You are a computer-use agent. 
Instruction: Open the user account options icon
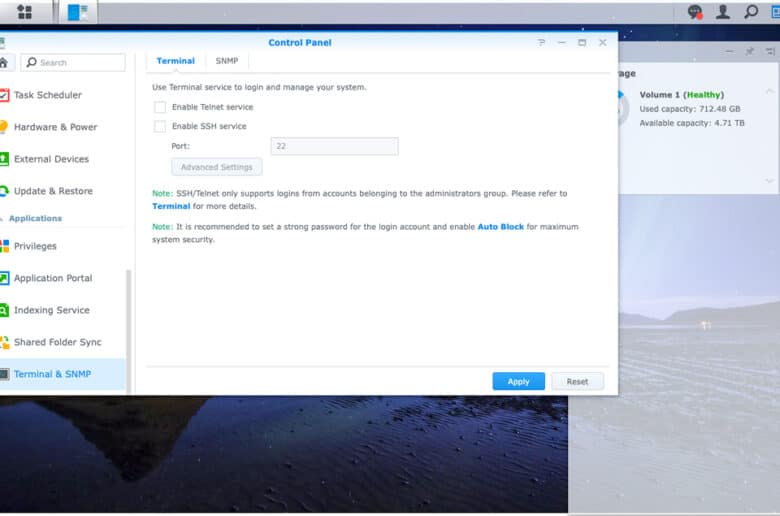[723, 11]
